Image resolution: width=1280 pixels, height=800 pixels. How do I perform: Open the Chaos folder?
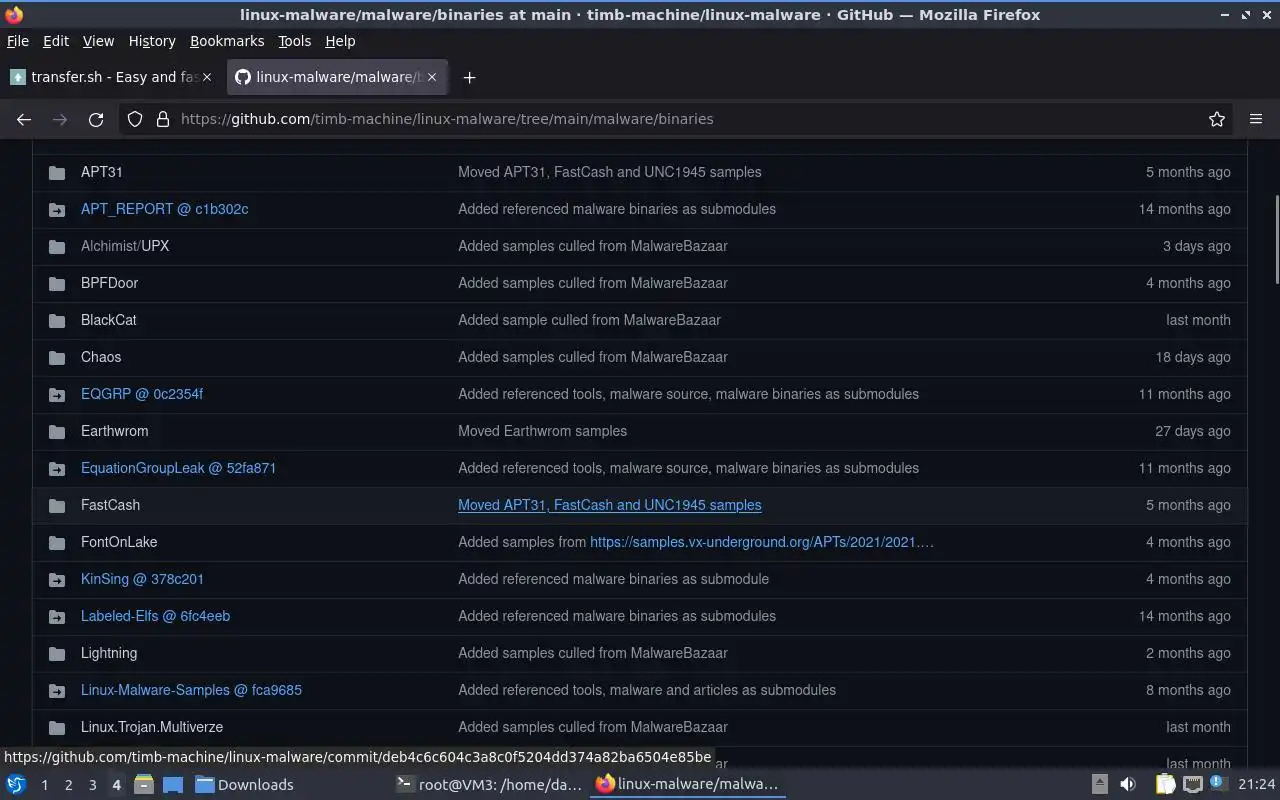pyautogui.click(x=101, y=357)
